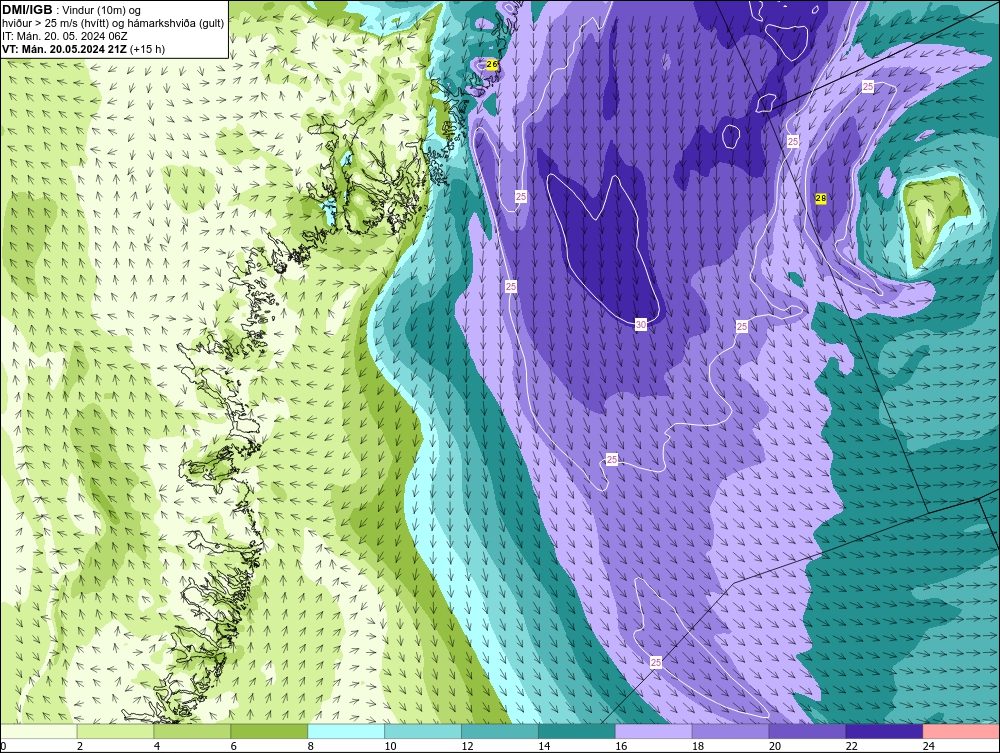This screenshot has height=753, width=1000.
Task: Click the 'DMI/IGB' title text
Action: pos(27,10)
